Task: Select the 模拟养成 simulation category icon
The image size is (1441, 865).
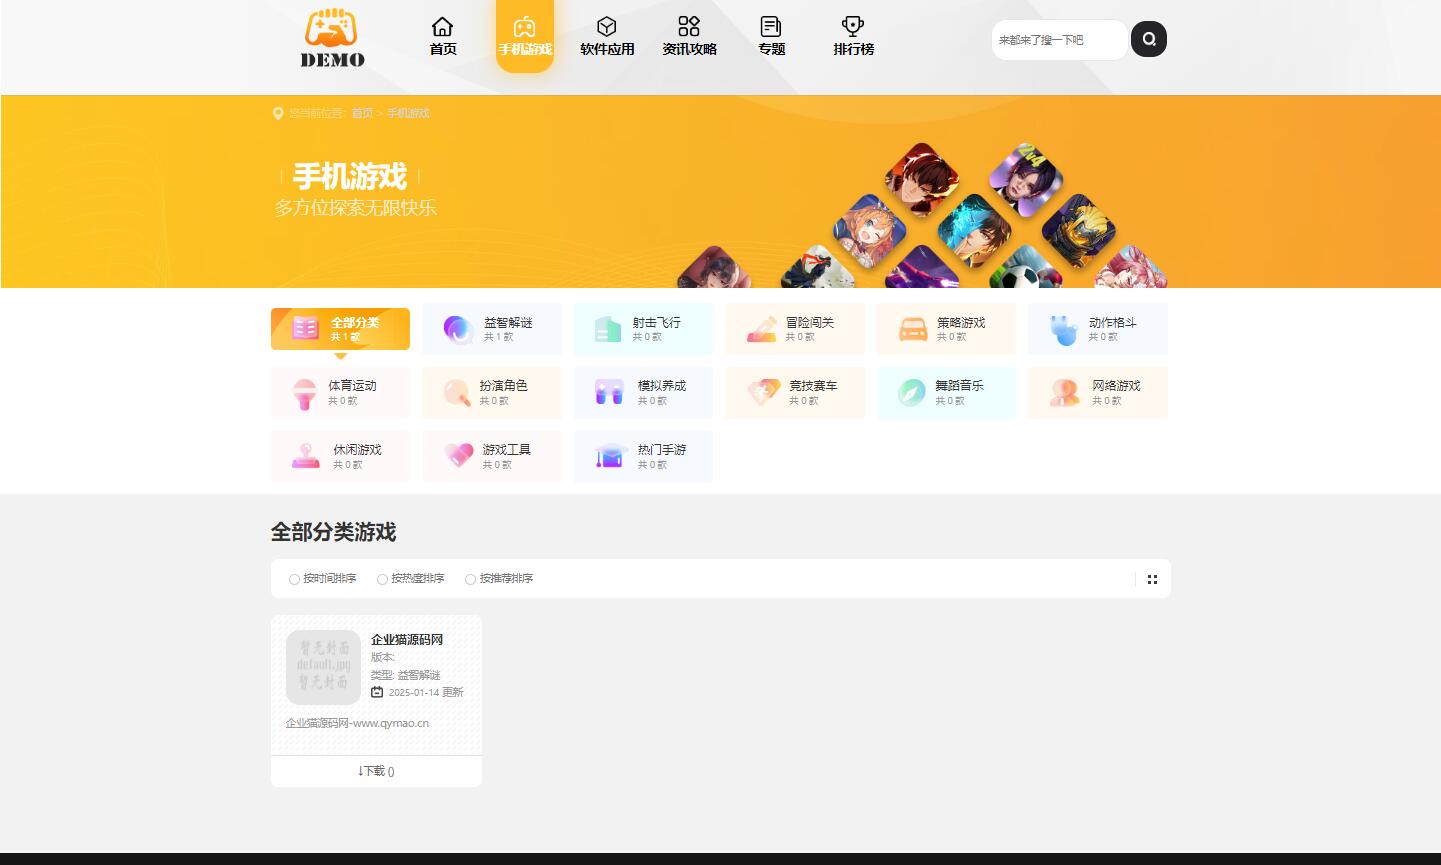Action: pos(609,392)
